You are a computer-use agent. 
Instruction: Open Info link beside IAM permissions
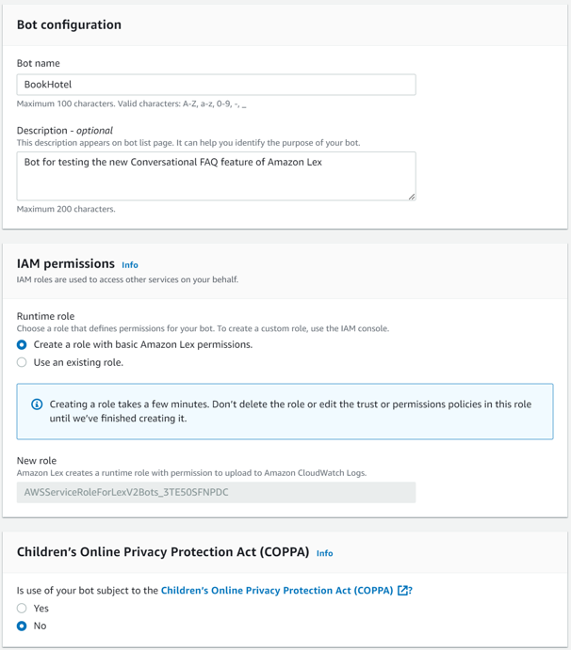tap(130, 265)
